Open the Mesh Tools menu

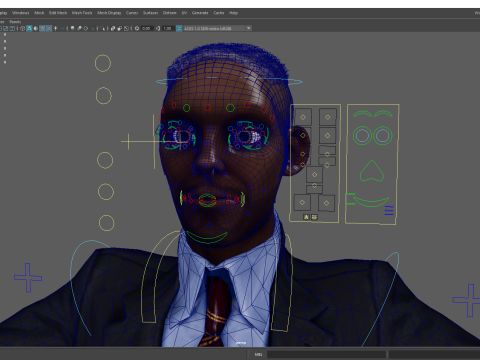(x=82, y=13)
